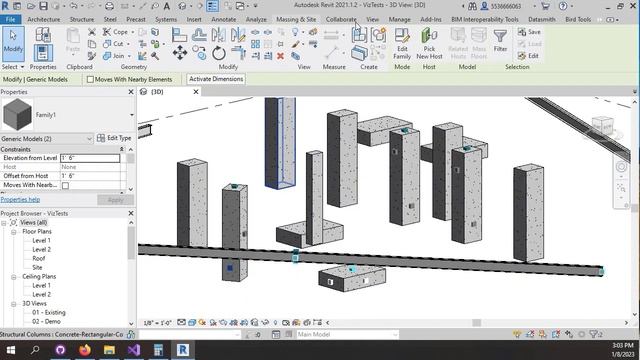Click the ViewCube in 3D view
Screen dimensions: 640x360
[603, 125]
